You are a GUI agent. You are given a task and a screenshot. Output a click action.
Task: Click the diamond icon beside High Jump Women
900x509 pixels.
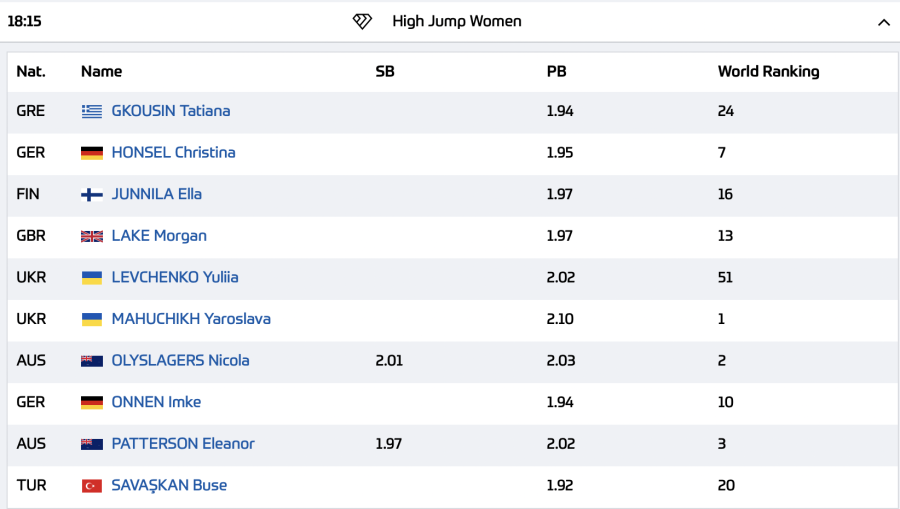[362, 21]
